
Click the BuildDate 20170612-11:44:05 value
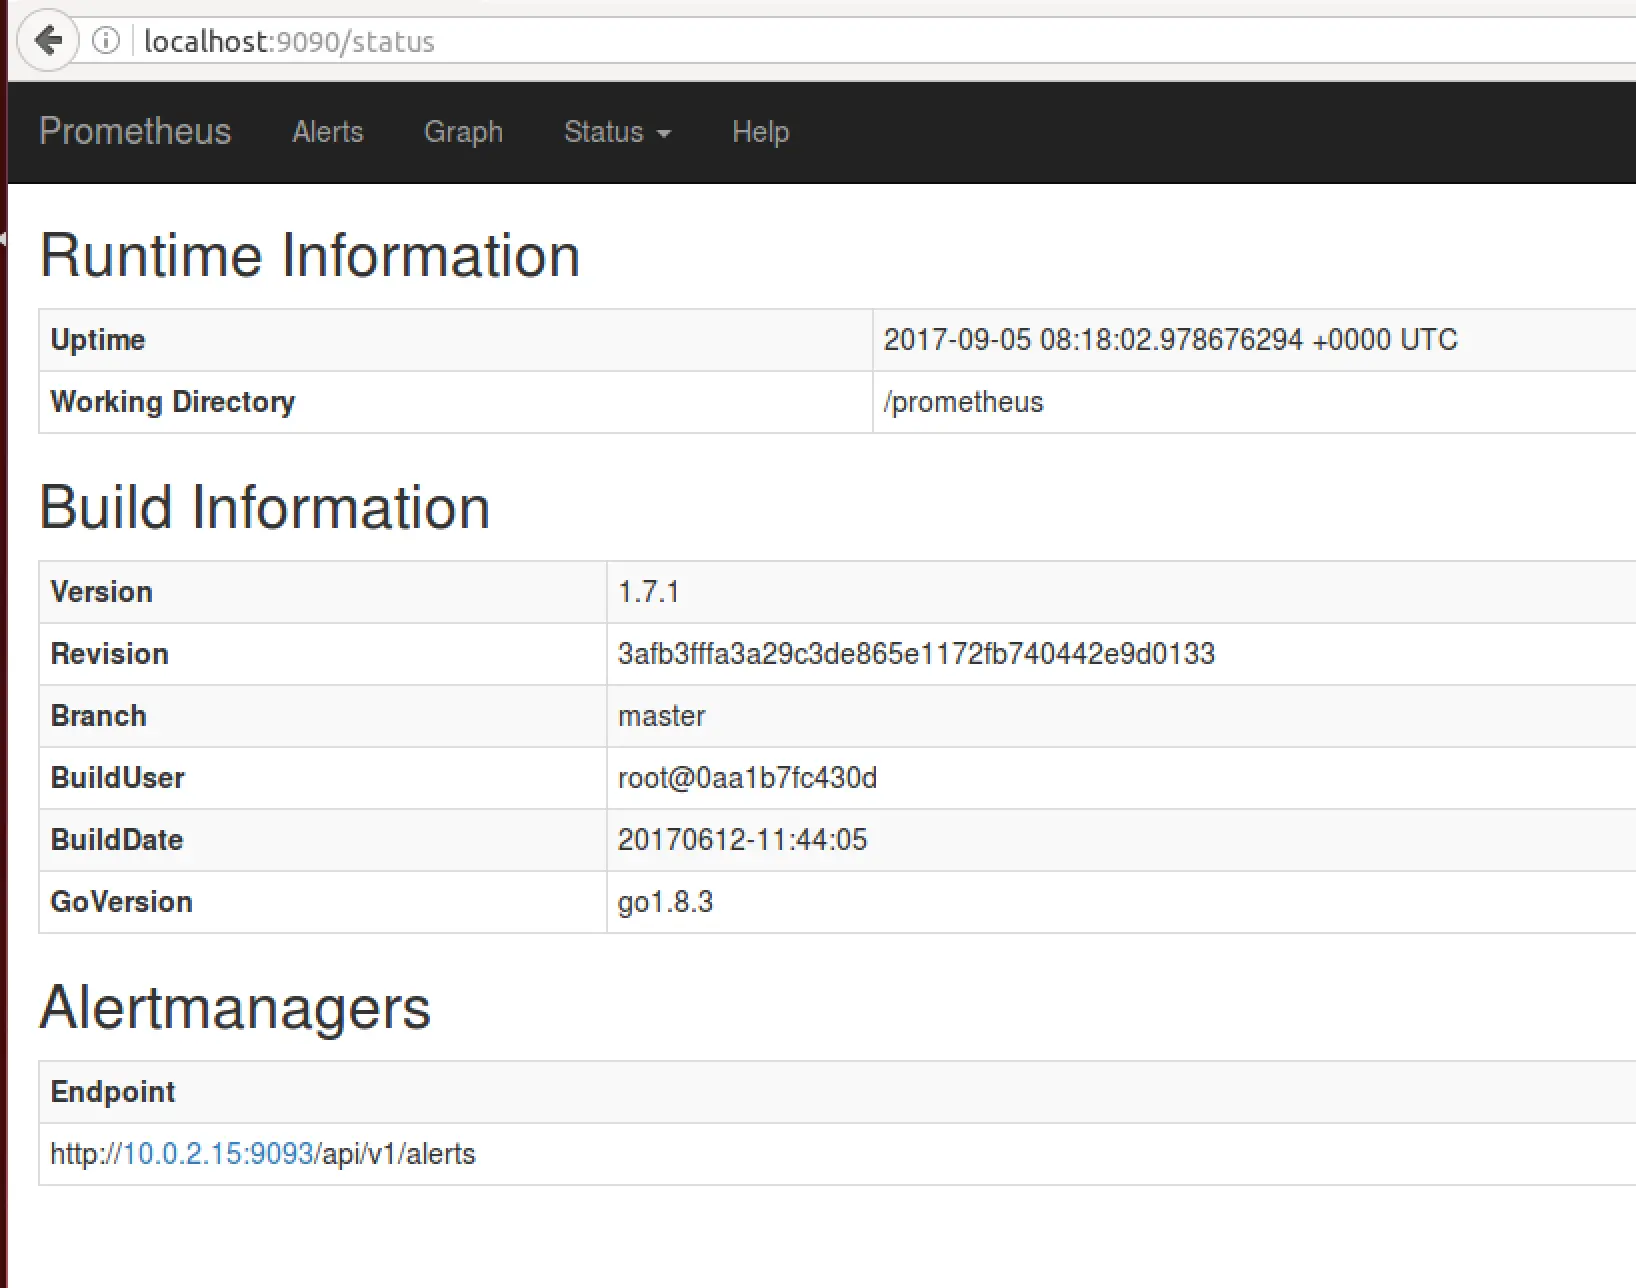(742, 840)
